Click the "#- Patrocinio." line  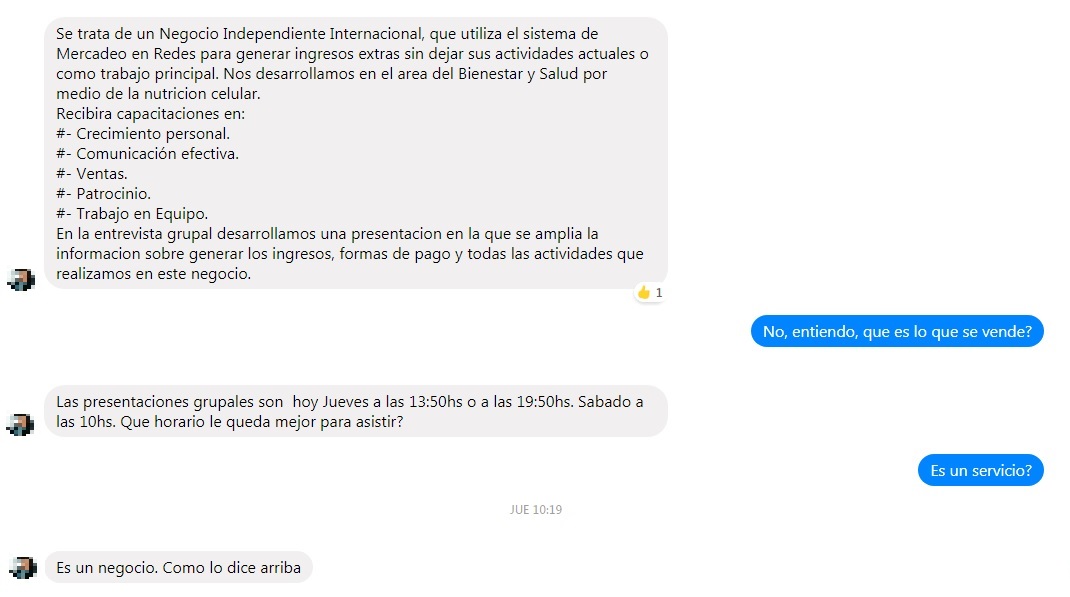click(103, 194)
